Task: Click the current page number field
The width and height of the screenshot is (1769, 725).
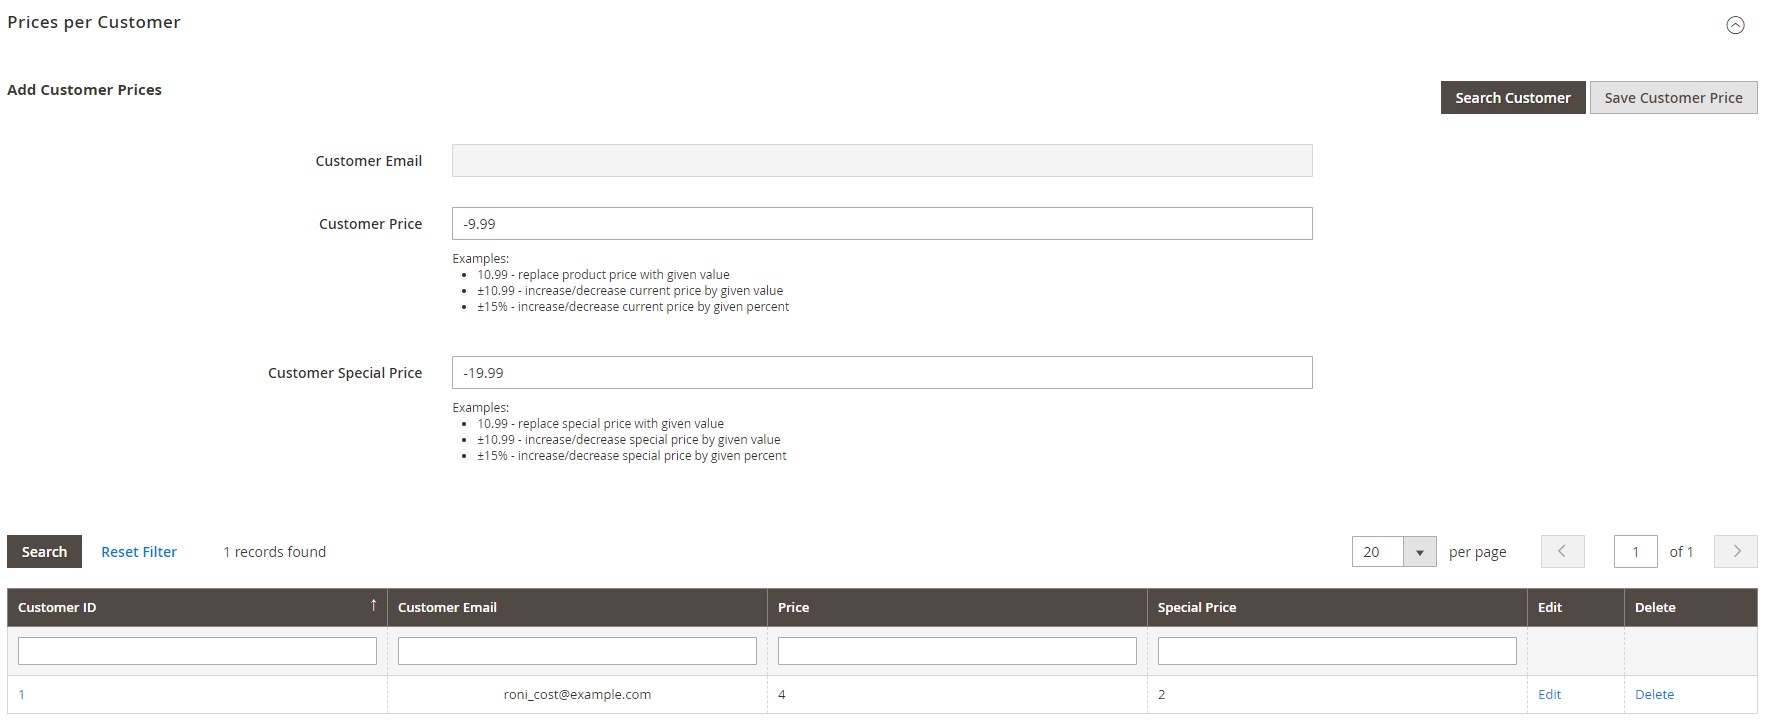Action: 1636,552
